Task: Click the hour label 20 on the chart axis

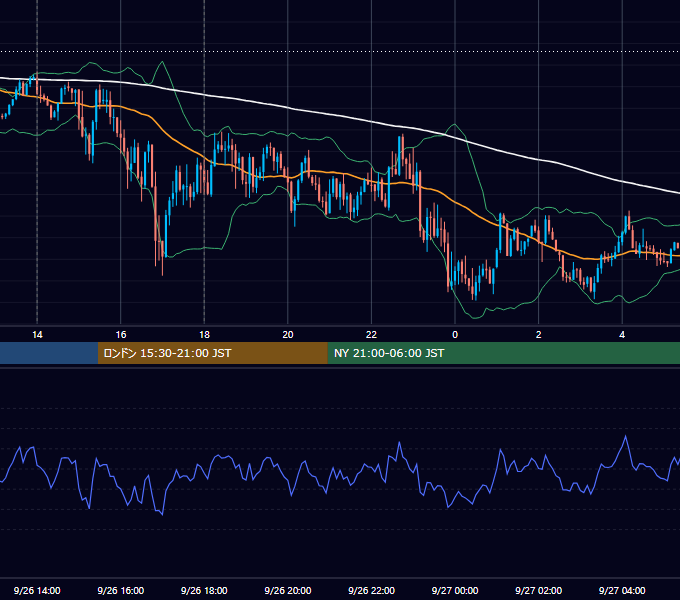Action: point(288,335)
